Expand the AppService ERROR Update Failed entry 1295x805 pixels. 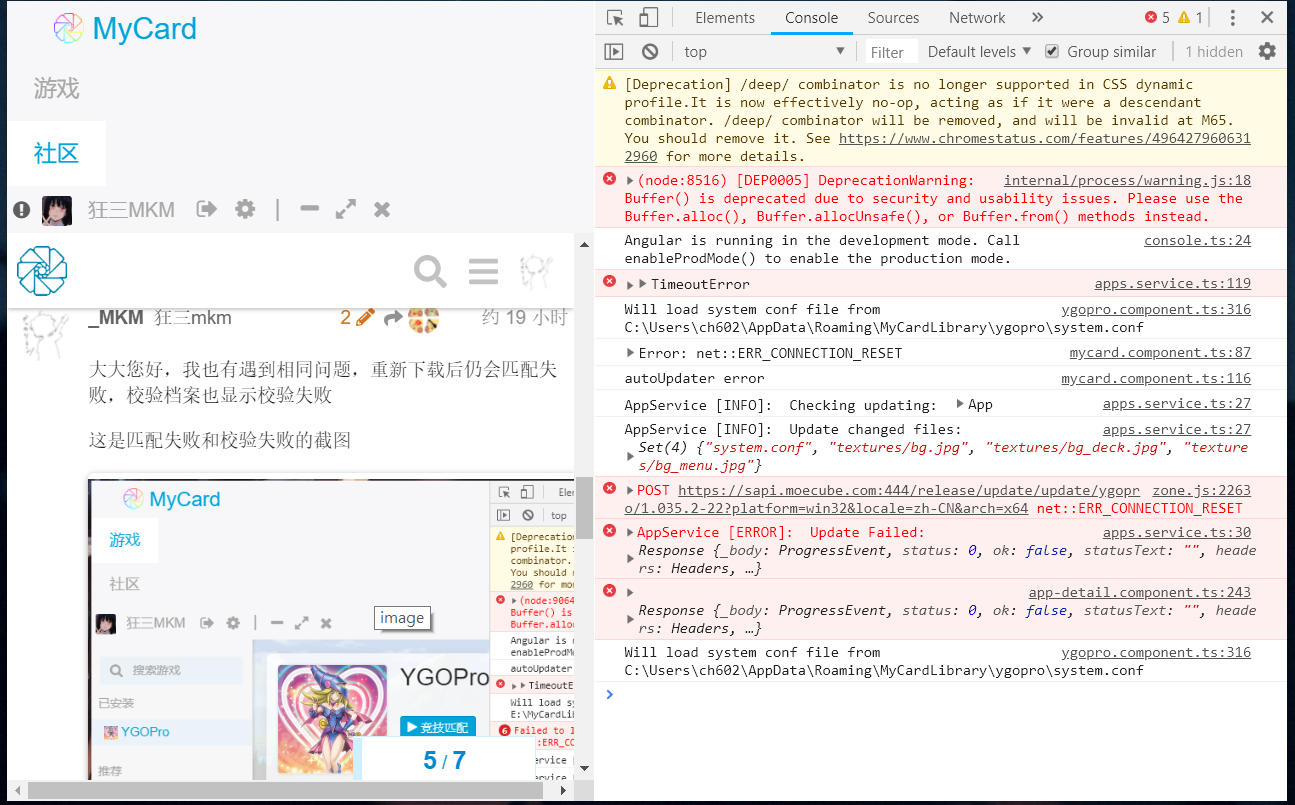coord(630,532)
